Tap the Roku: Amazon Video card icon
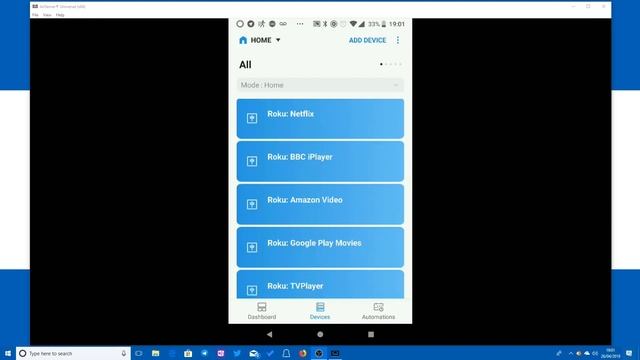This screenshot has height=360, width=640. pos(252,204)
